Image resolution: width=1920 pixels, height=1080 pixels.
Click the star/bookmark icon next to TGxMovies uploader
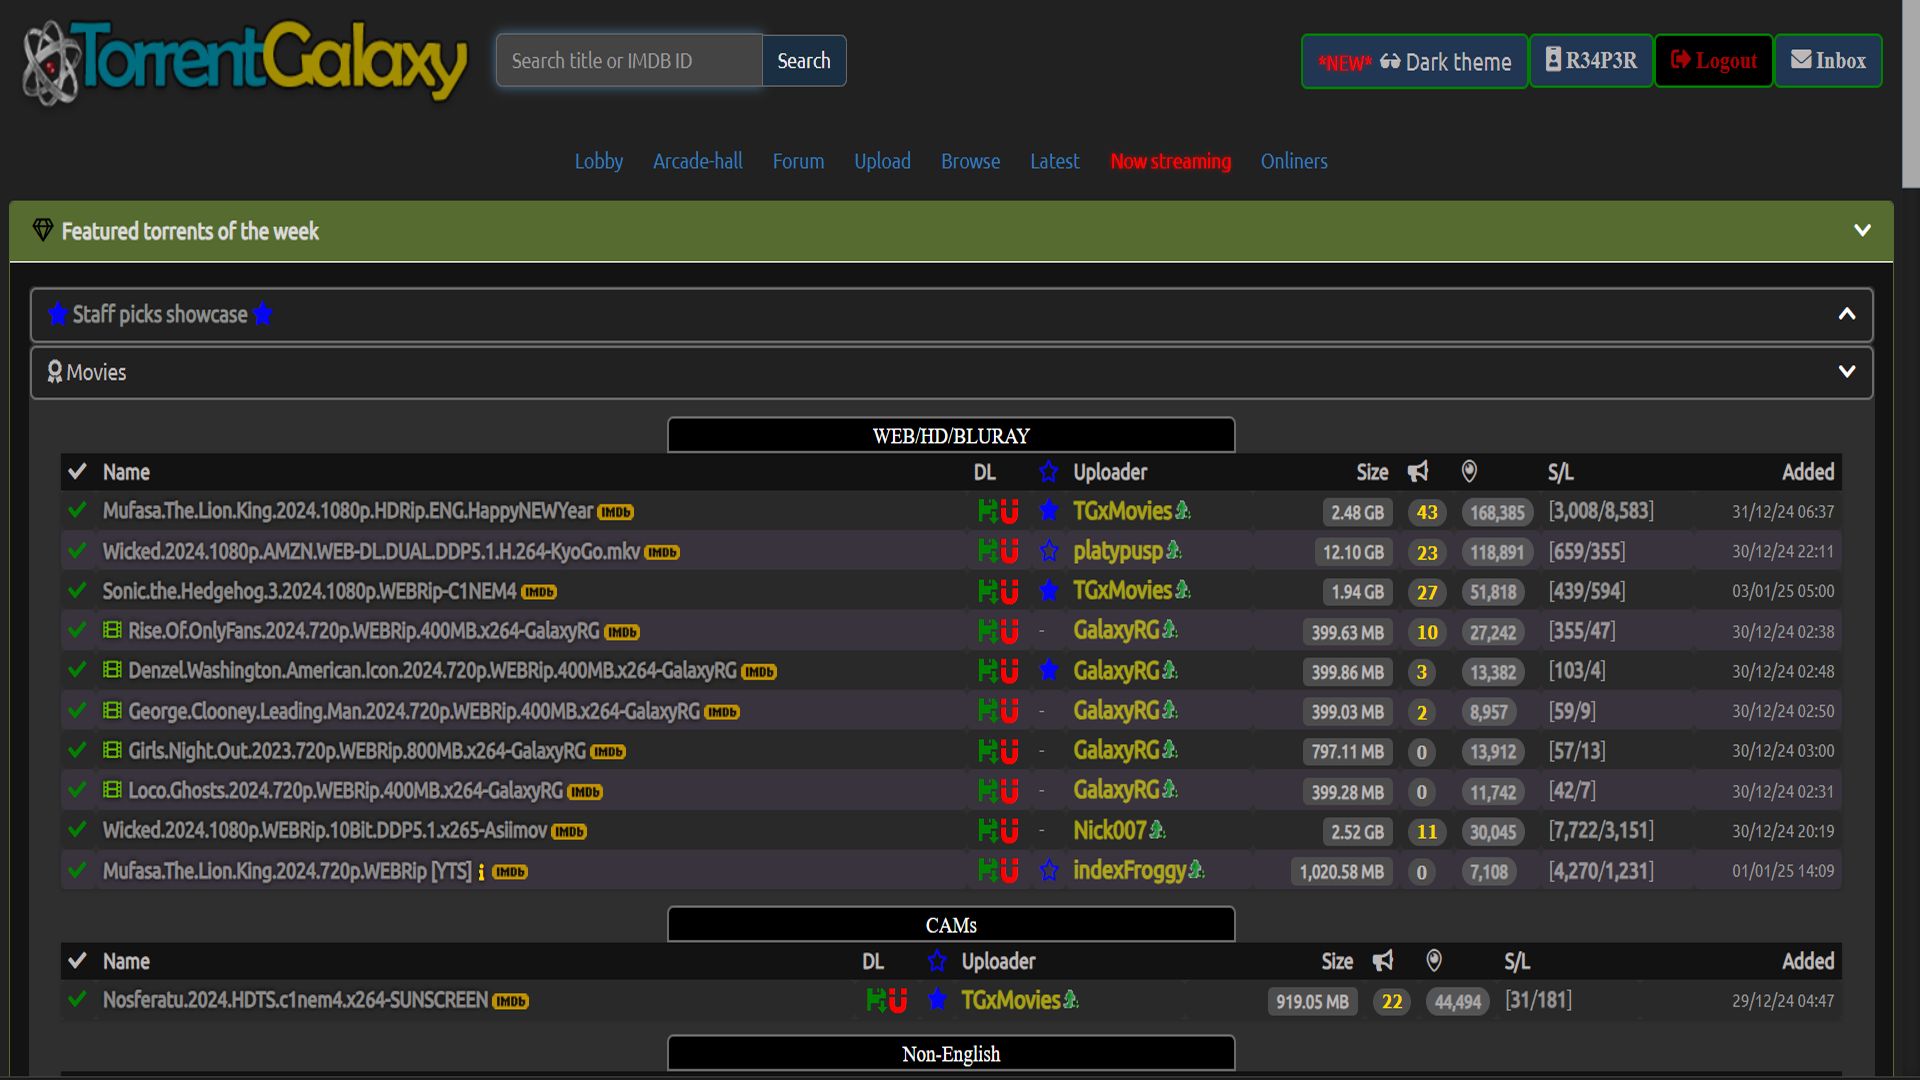(1047, 512)
